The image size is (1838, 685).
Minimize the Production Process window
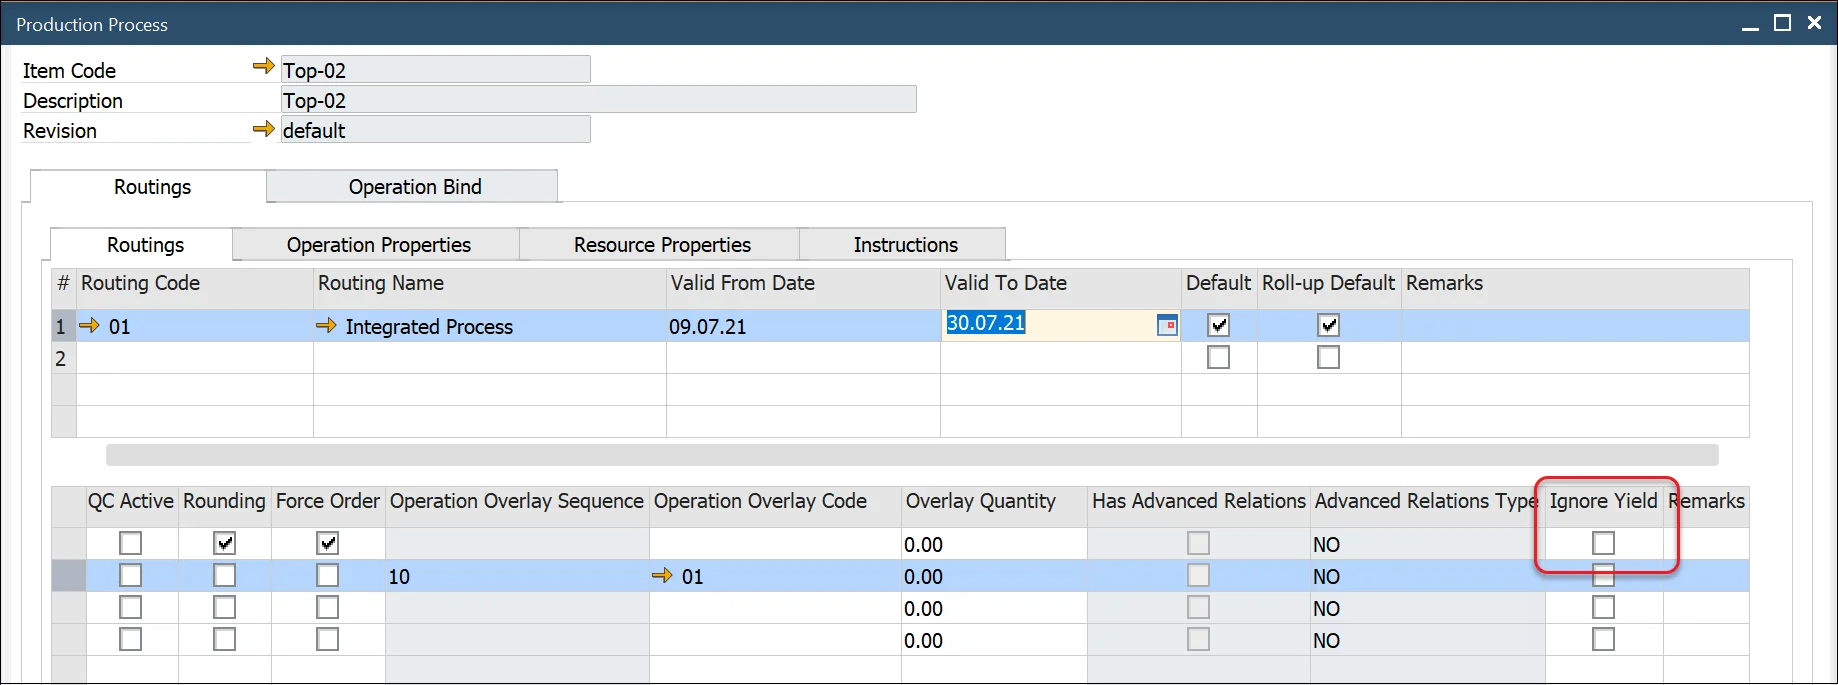[x=1750, y=25]
